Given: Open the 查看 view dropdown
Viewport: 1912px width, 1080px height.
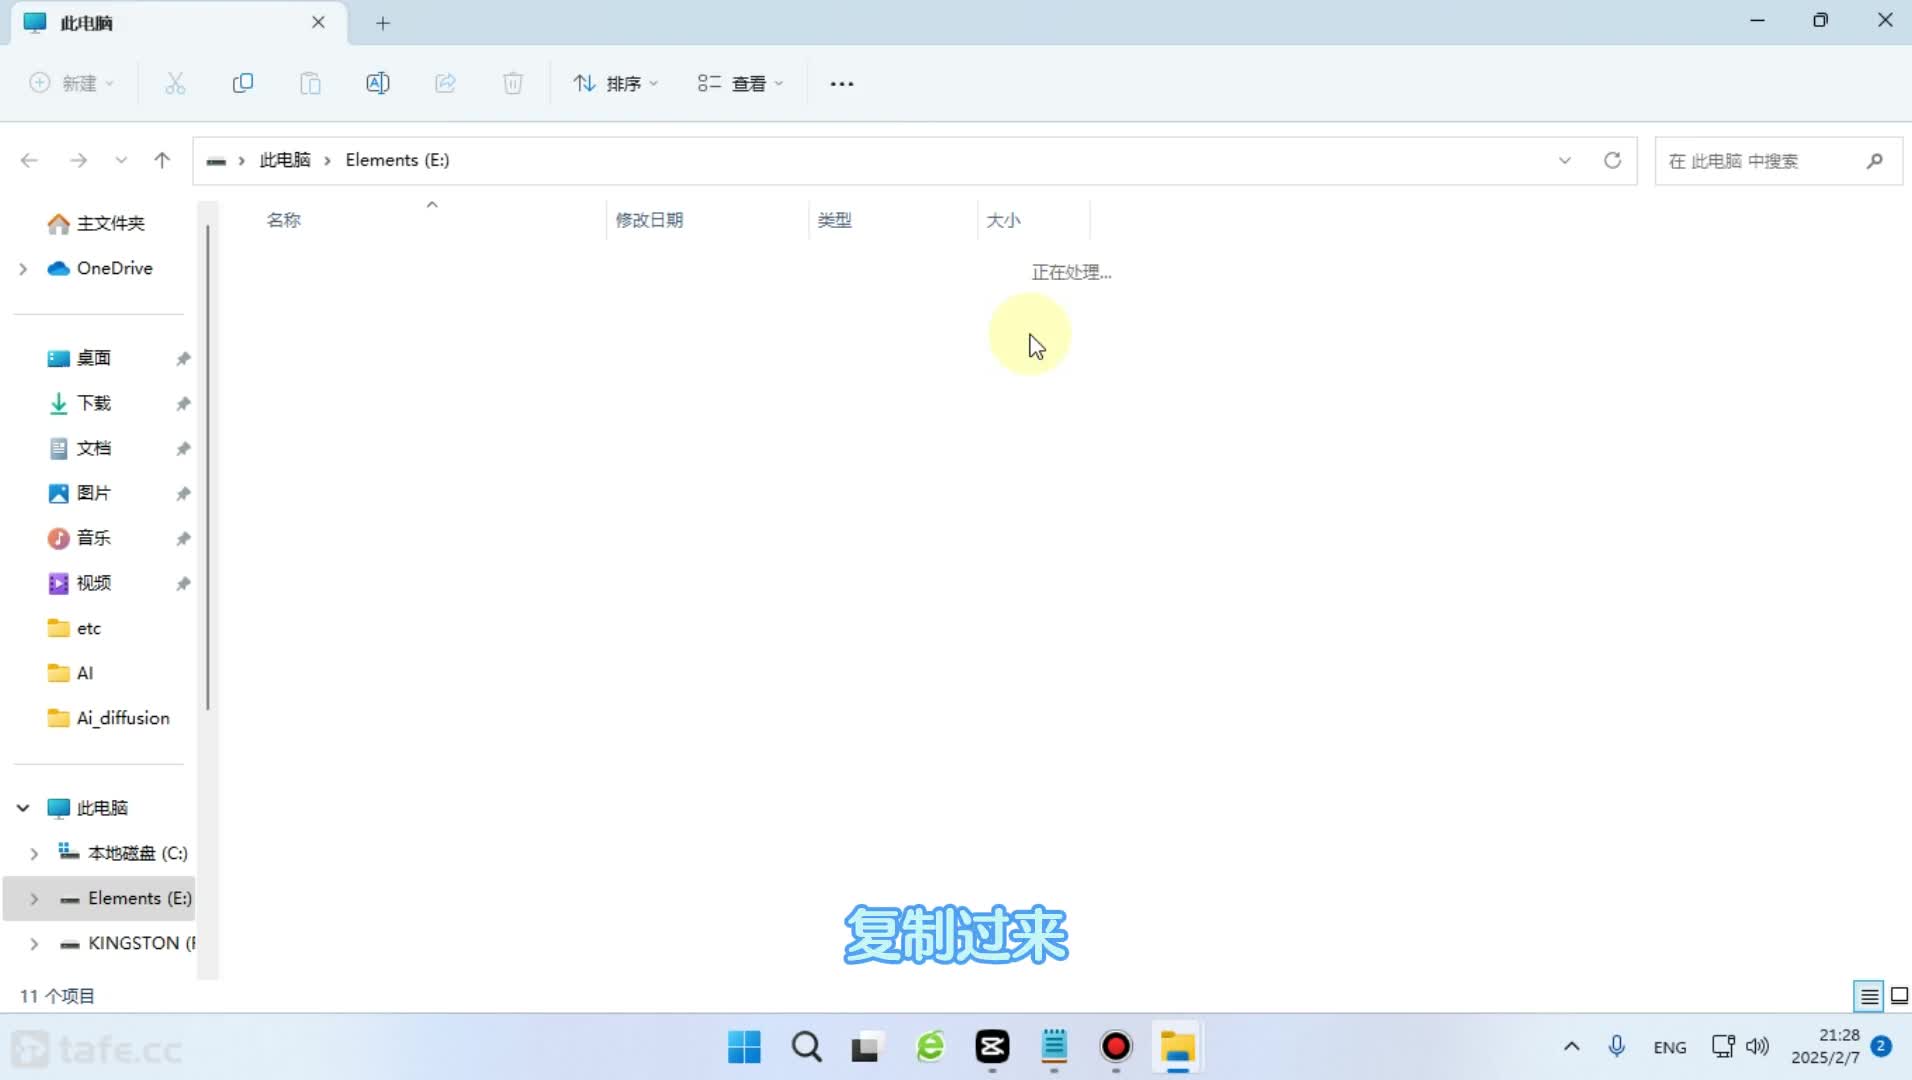Looking at the screenshot, I should tap(740, 84).
